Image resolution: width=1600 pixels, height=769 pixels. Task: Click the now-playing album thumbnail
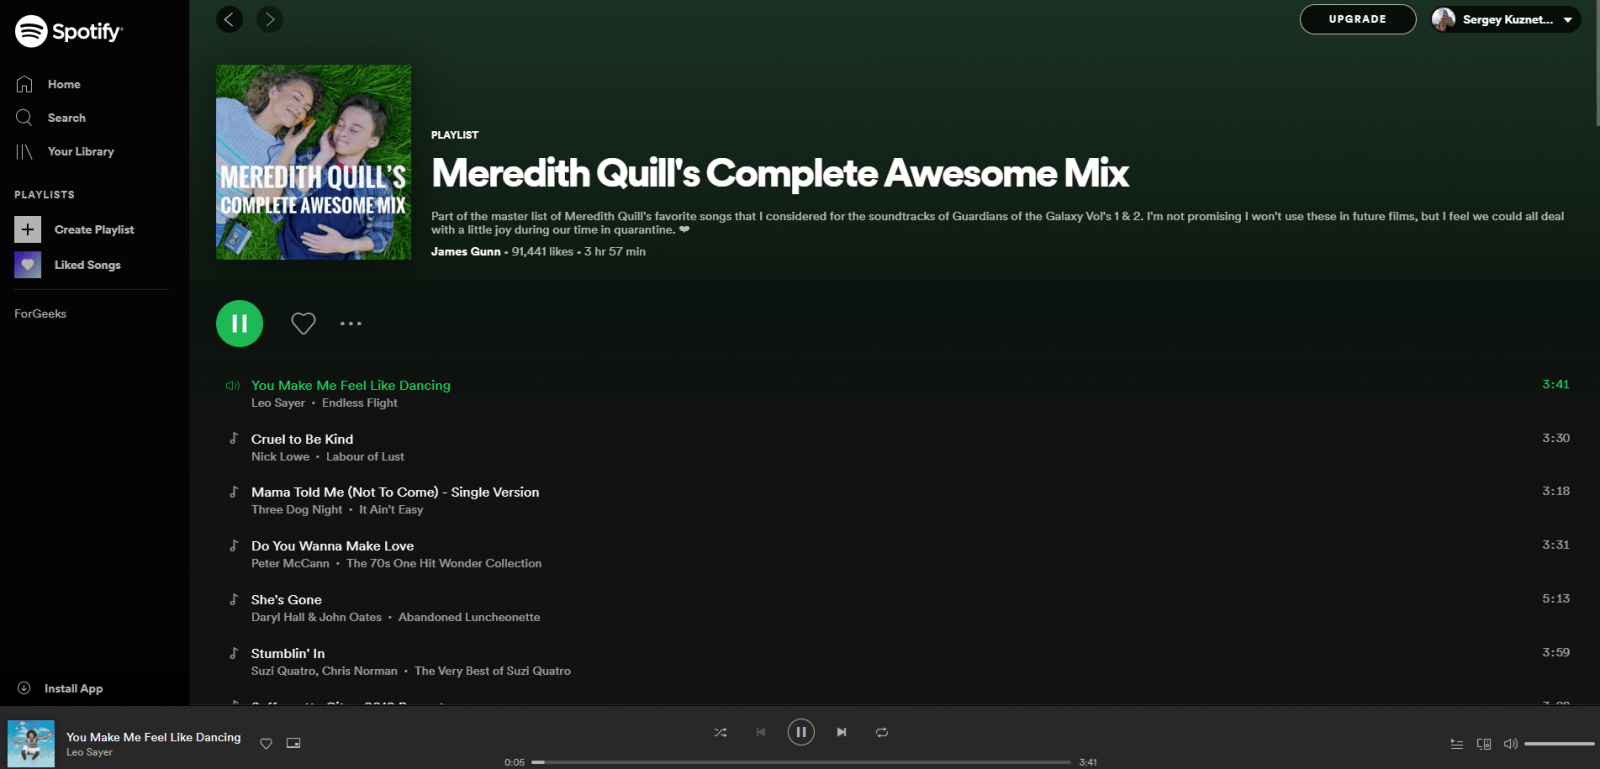point(31,743)
